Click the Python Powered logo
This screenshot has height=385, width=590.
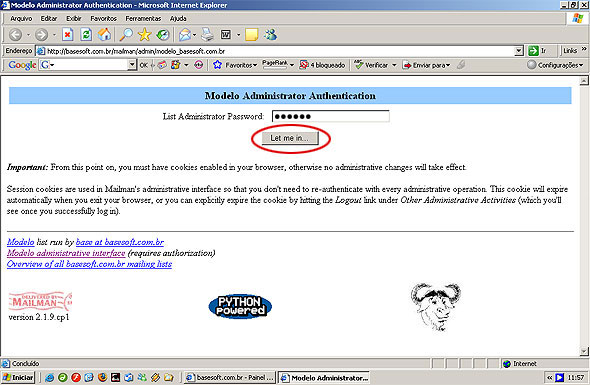click(x=240, y=306)
